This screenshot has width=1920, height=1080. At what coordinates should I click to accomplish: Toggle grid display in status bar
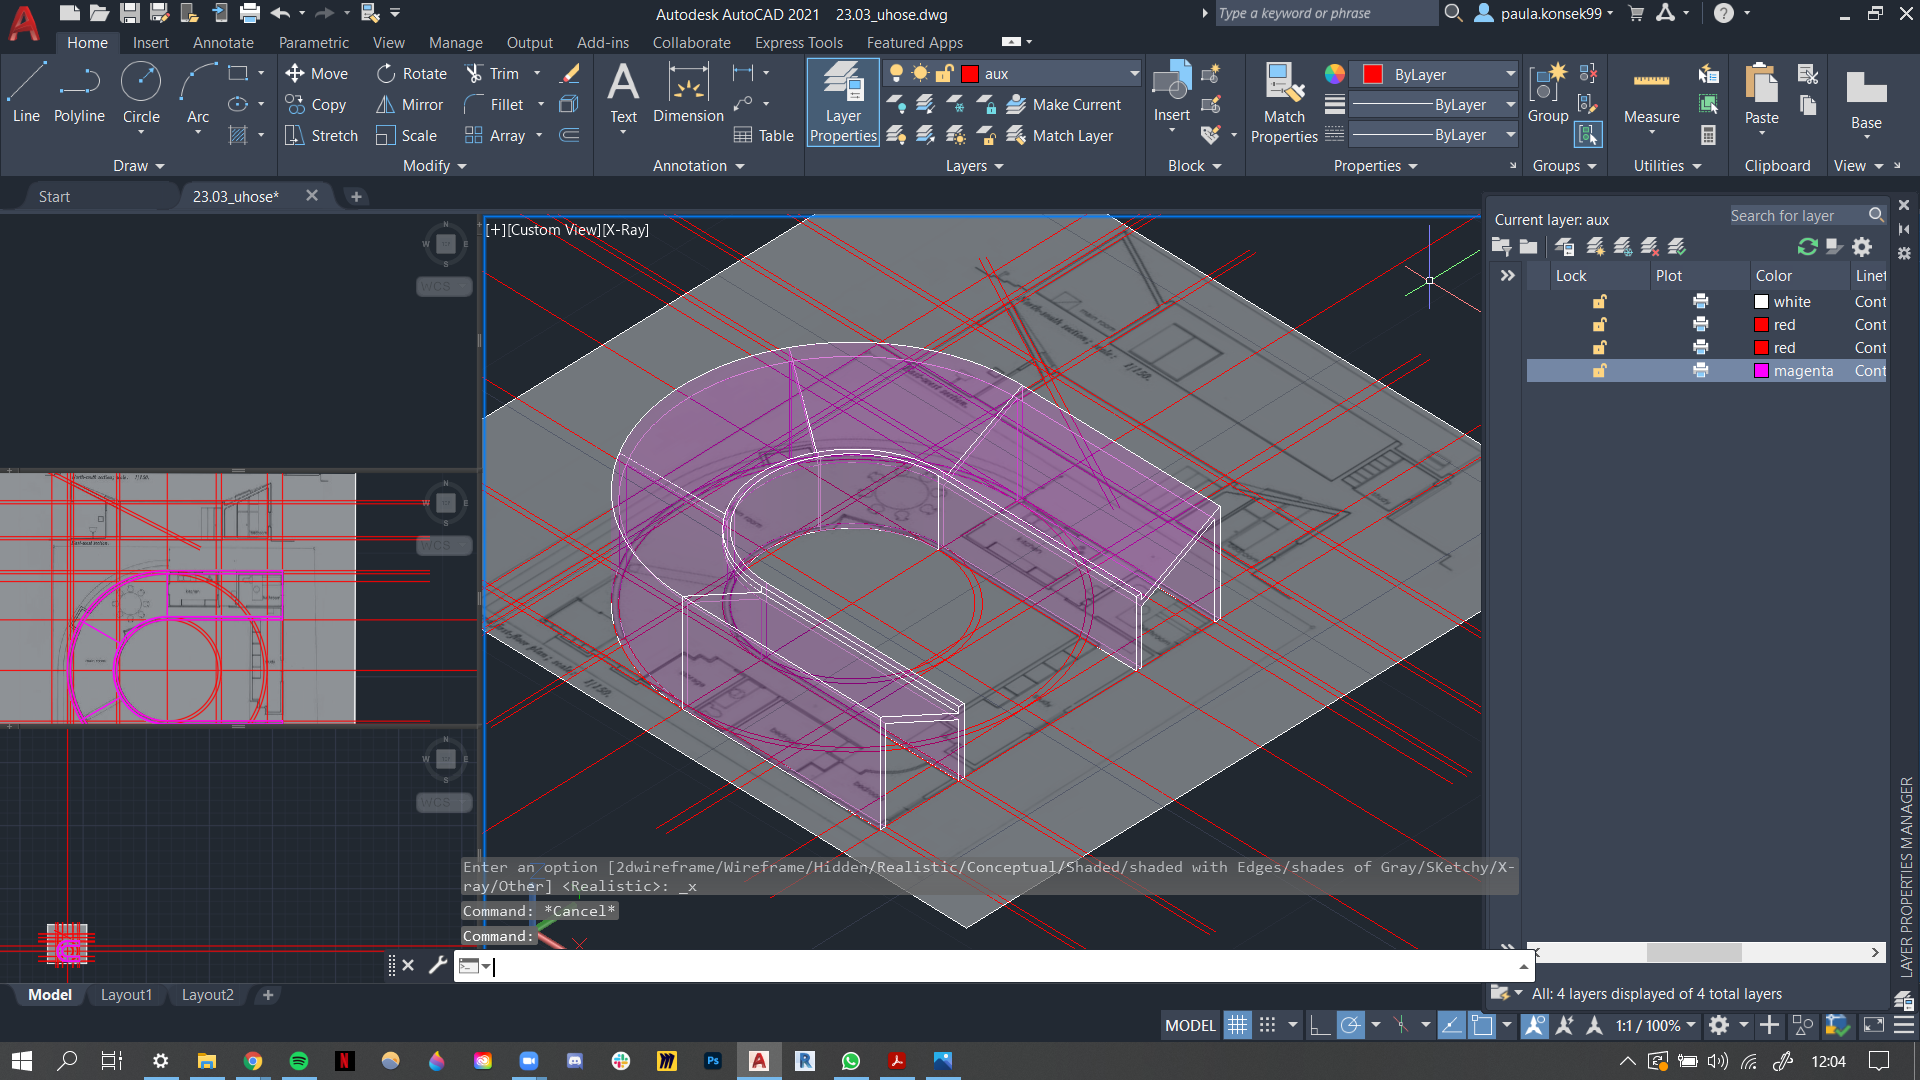pos(1237,1025)
